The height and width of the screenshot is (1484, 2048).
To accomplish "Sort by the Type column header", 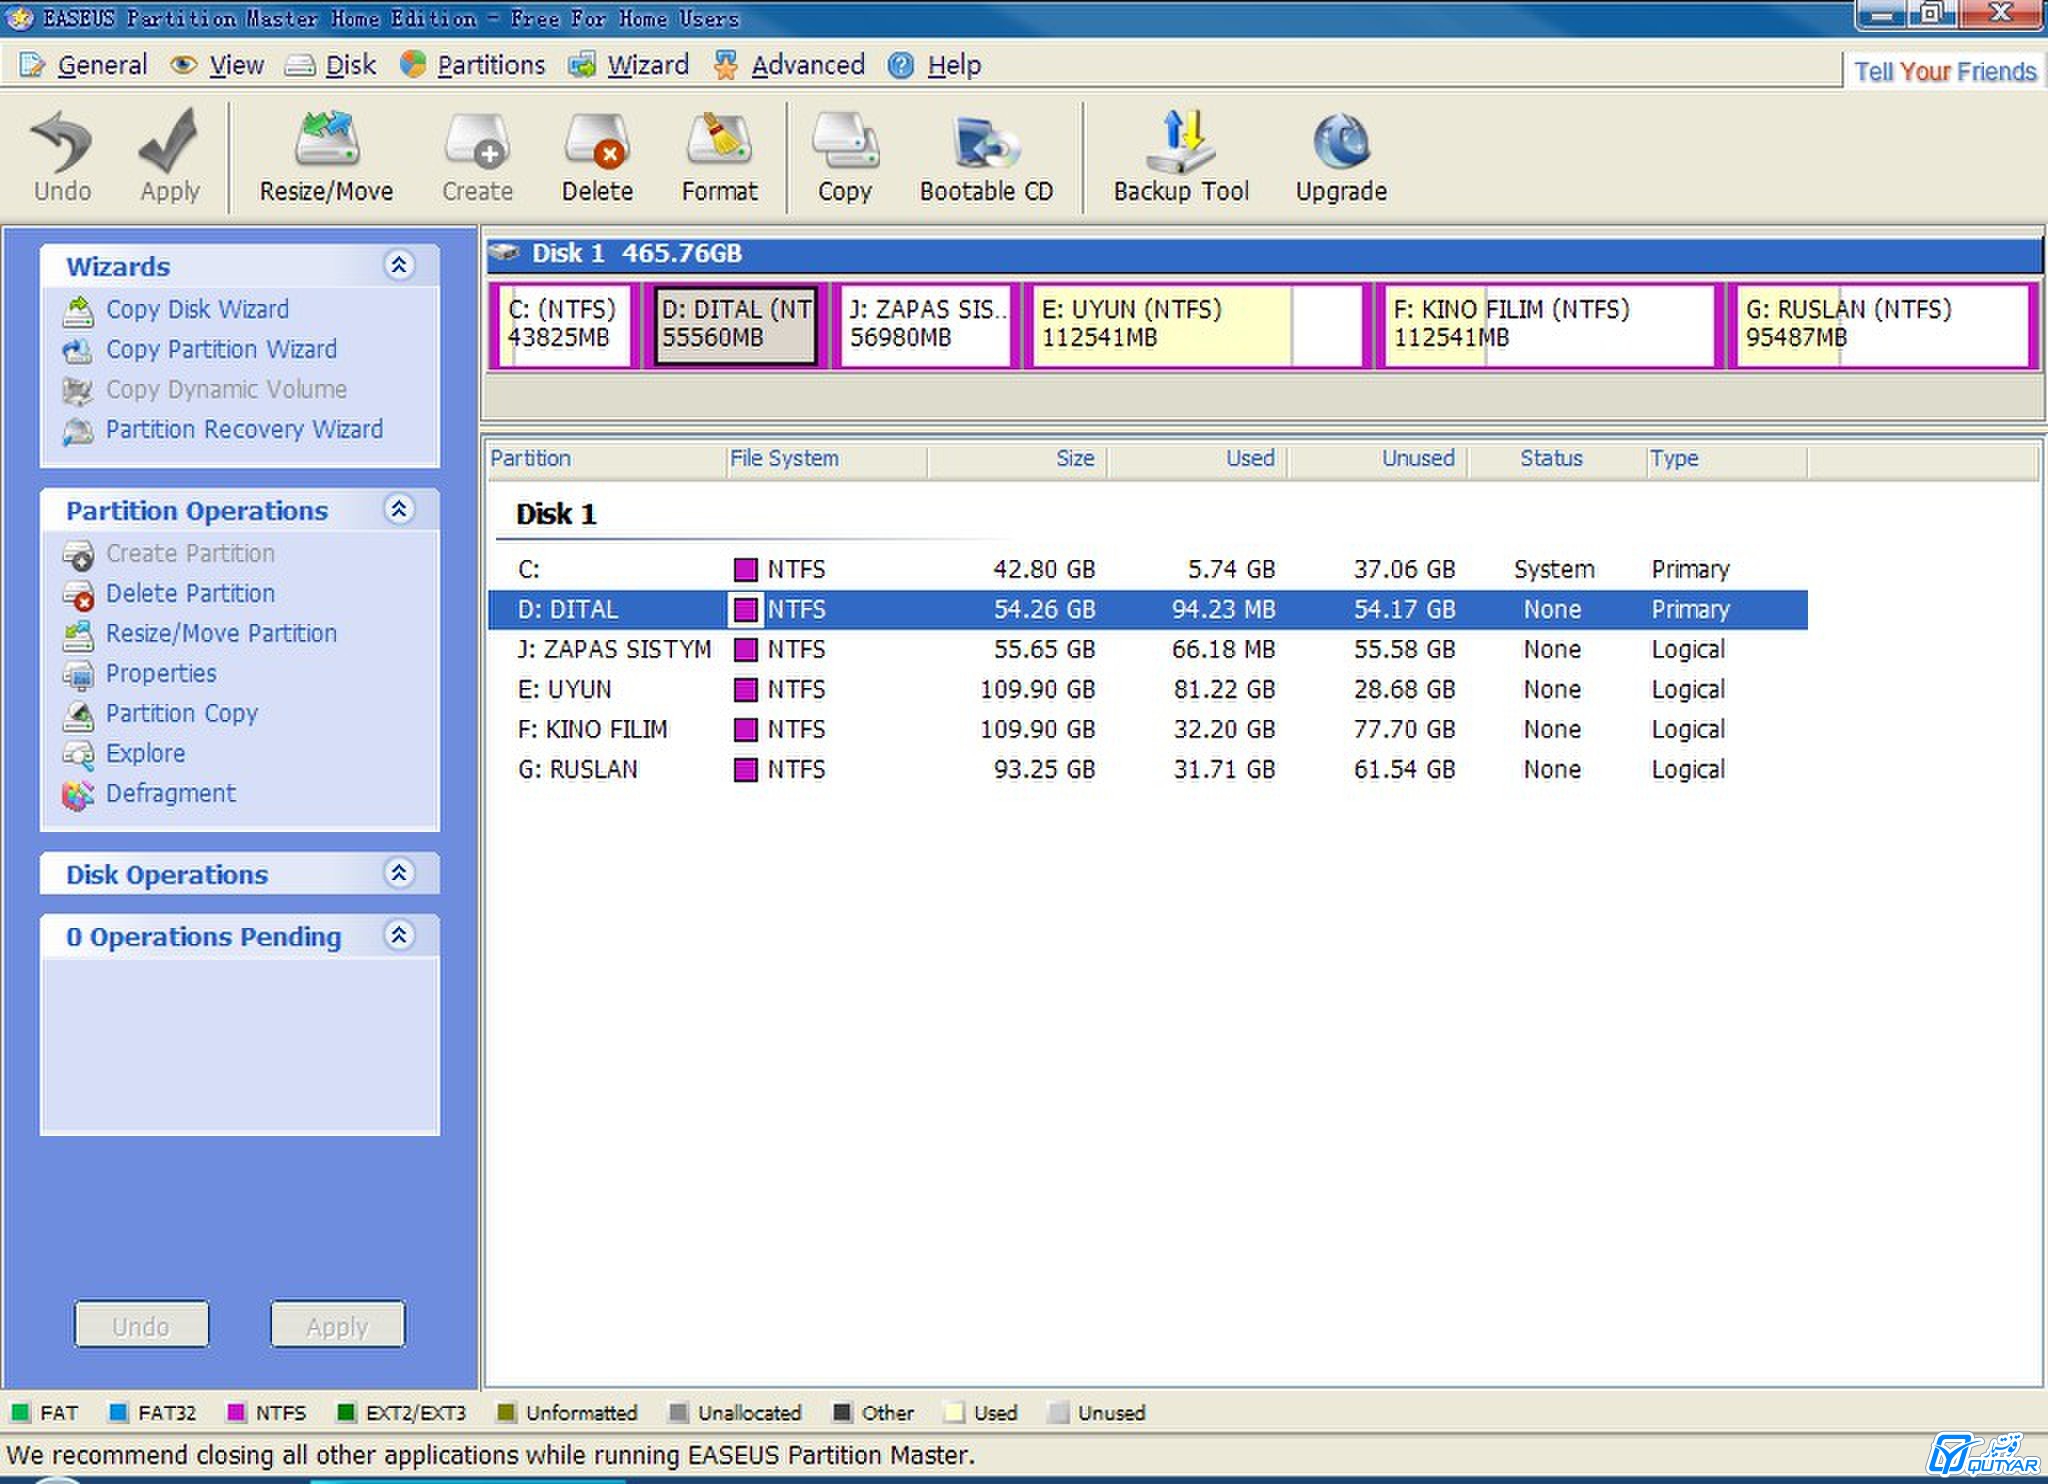I will point(1727,459).
